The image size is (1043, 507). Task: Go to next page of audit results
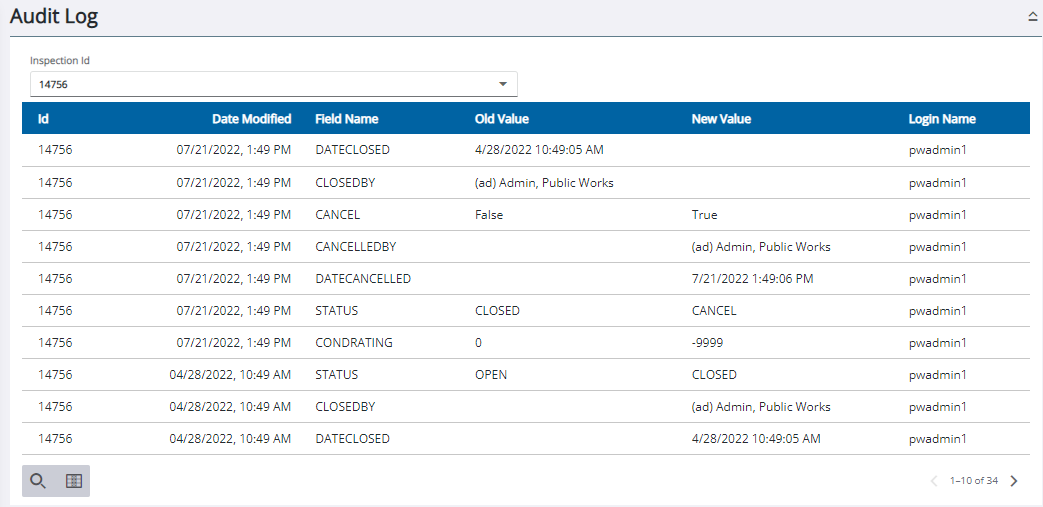coord(1014,481)
